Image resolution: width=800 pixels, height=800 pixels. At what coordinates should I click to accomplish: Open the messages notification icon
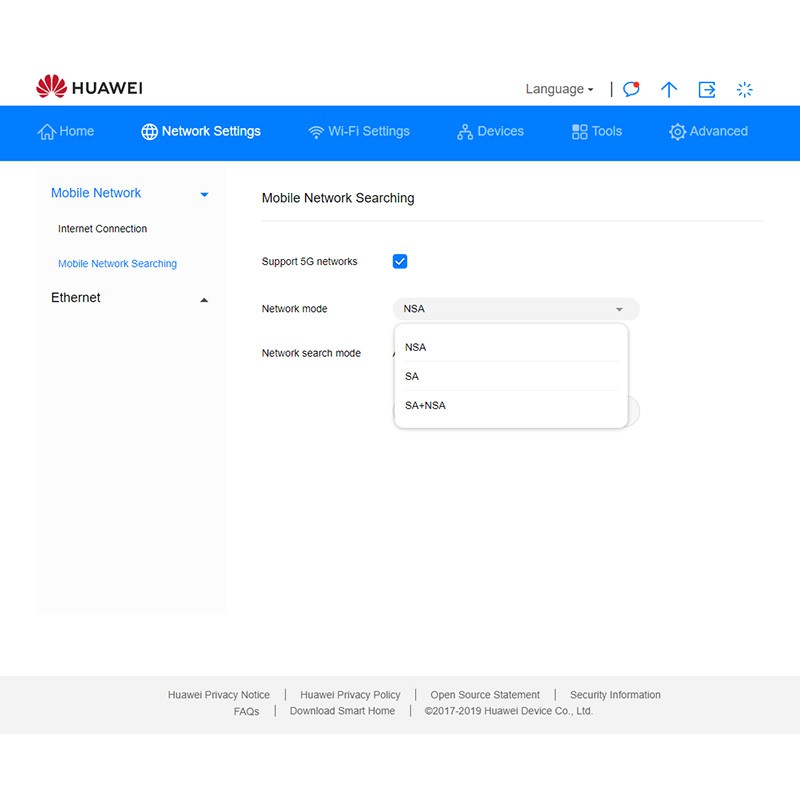tap(631, 89)
